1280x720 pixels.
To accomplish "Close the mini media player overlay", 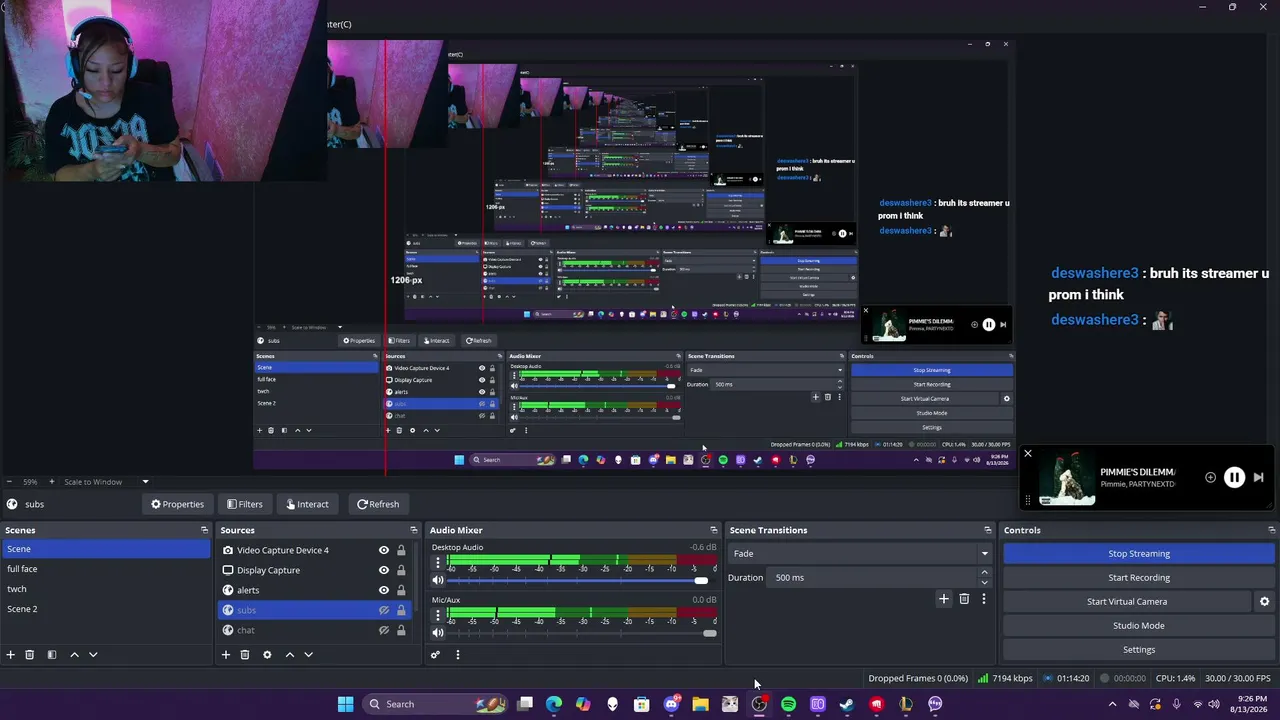I will (x=1027, y=454).
